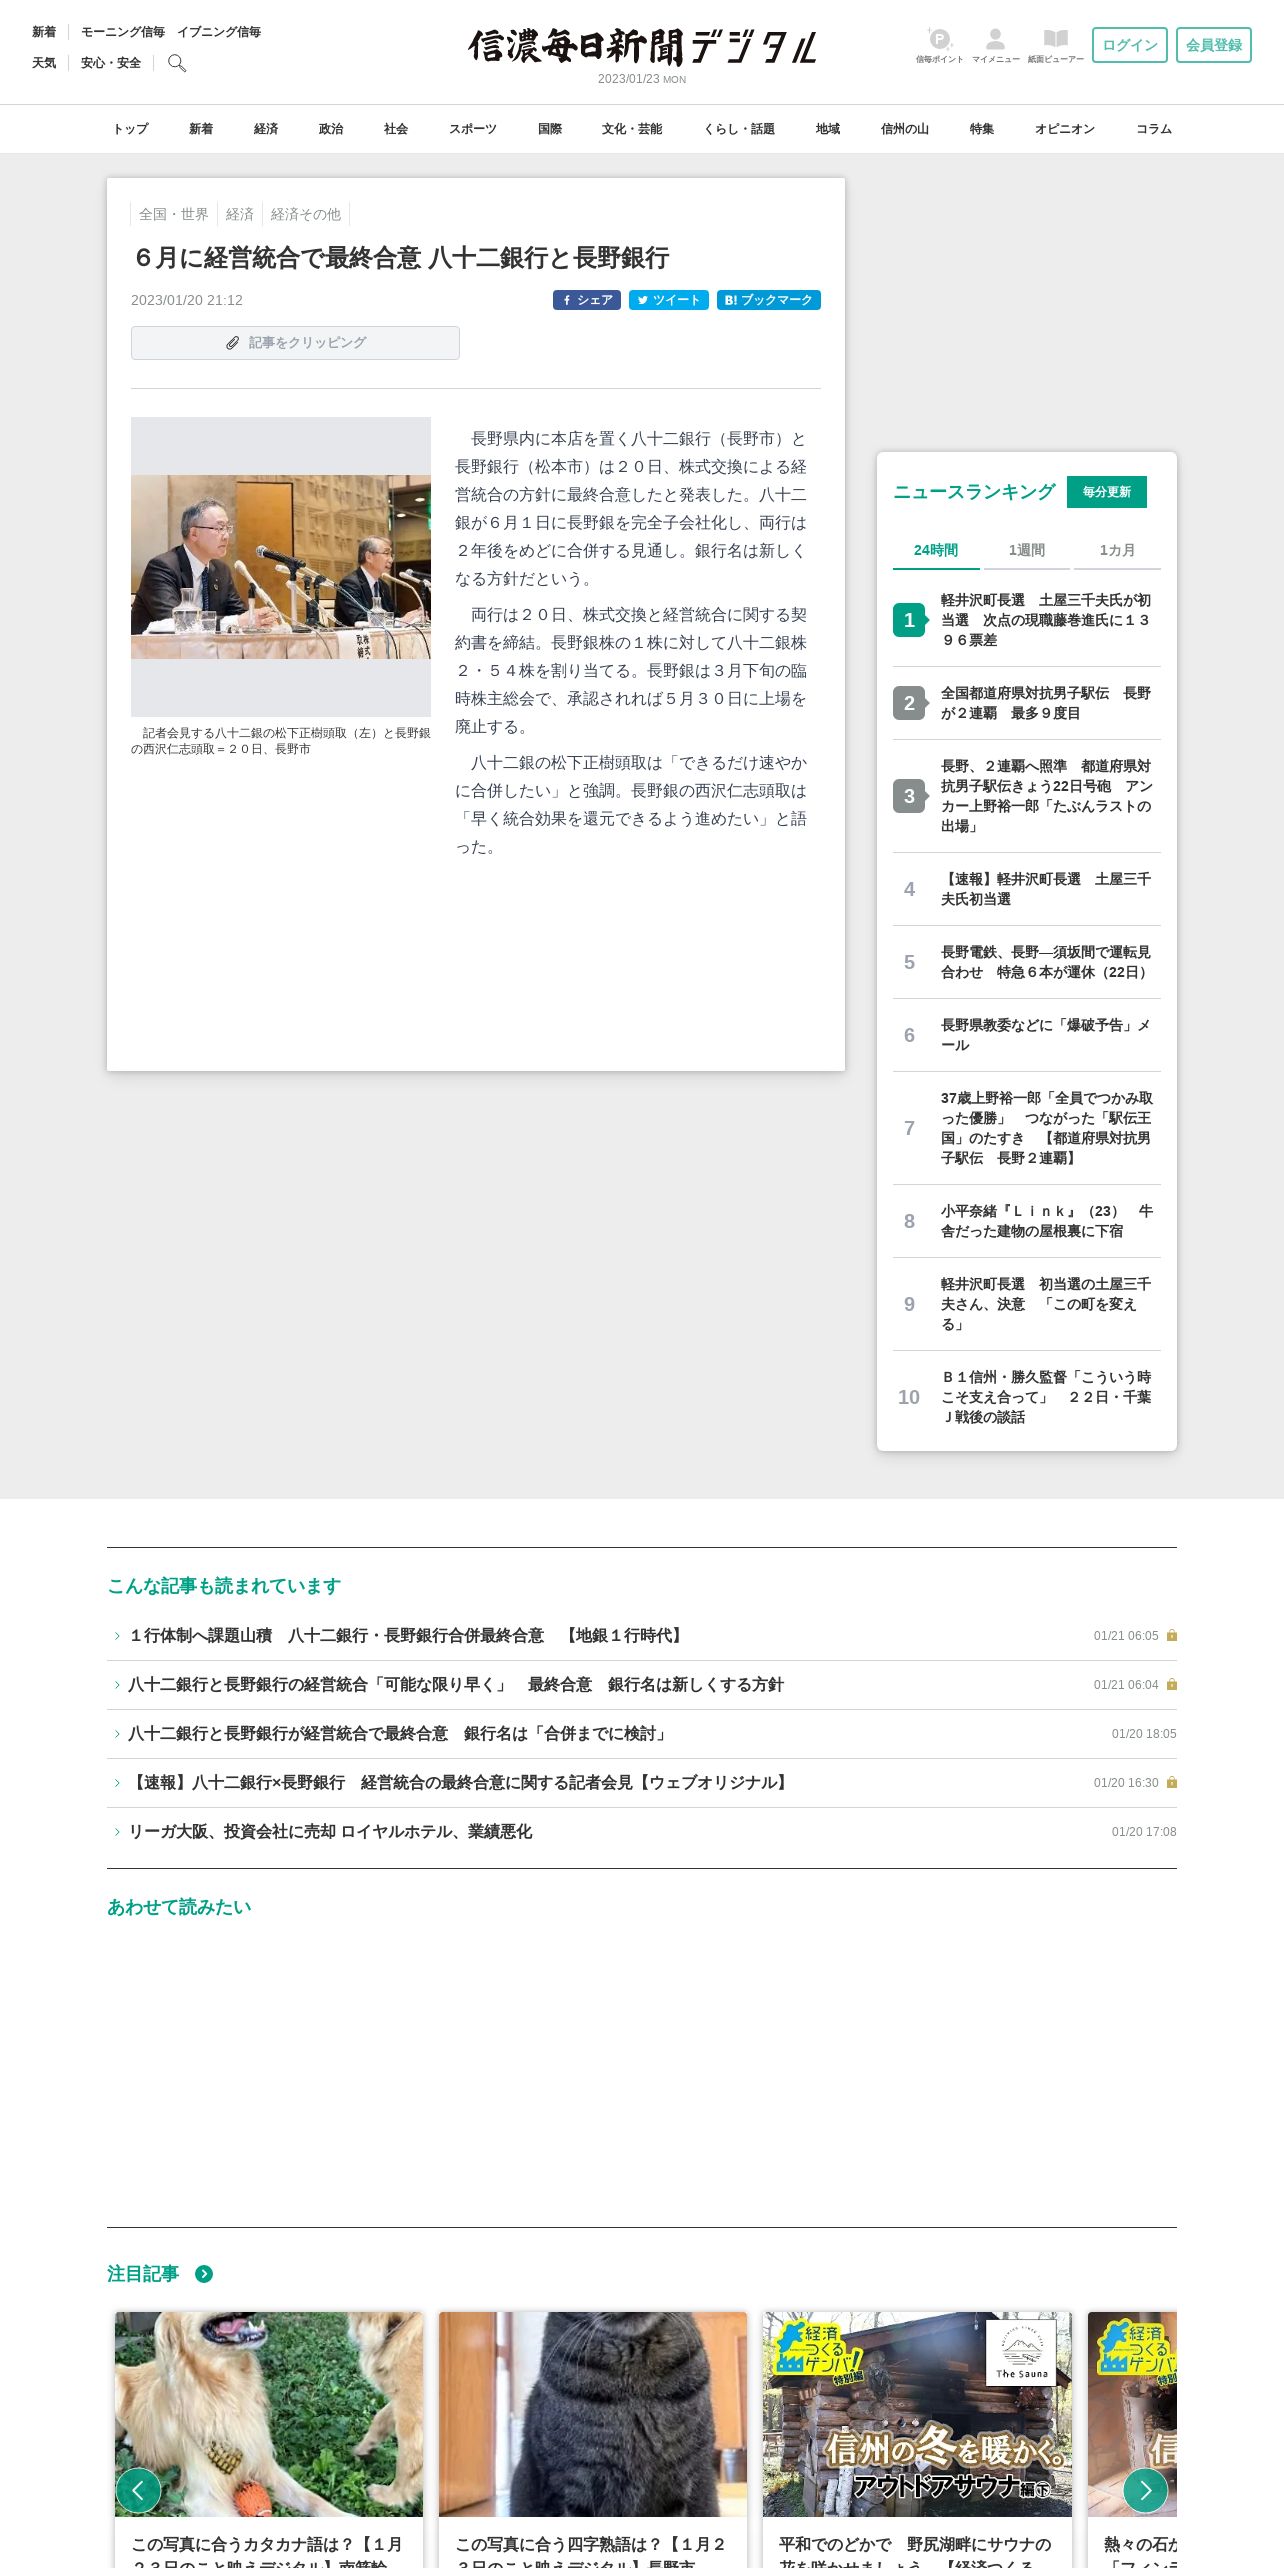Open the gray cat photo card
This screenshot has height=2568, width=1284.
(x=593, y=2438)
